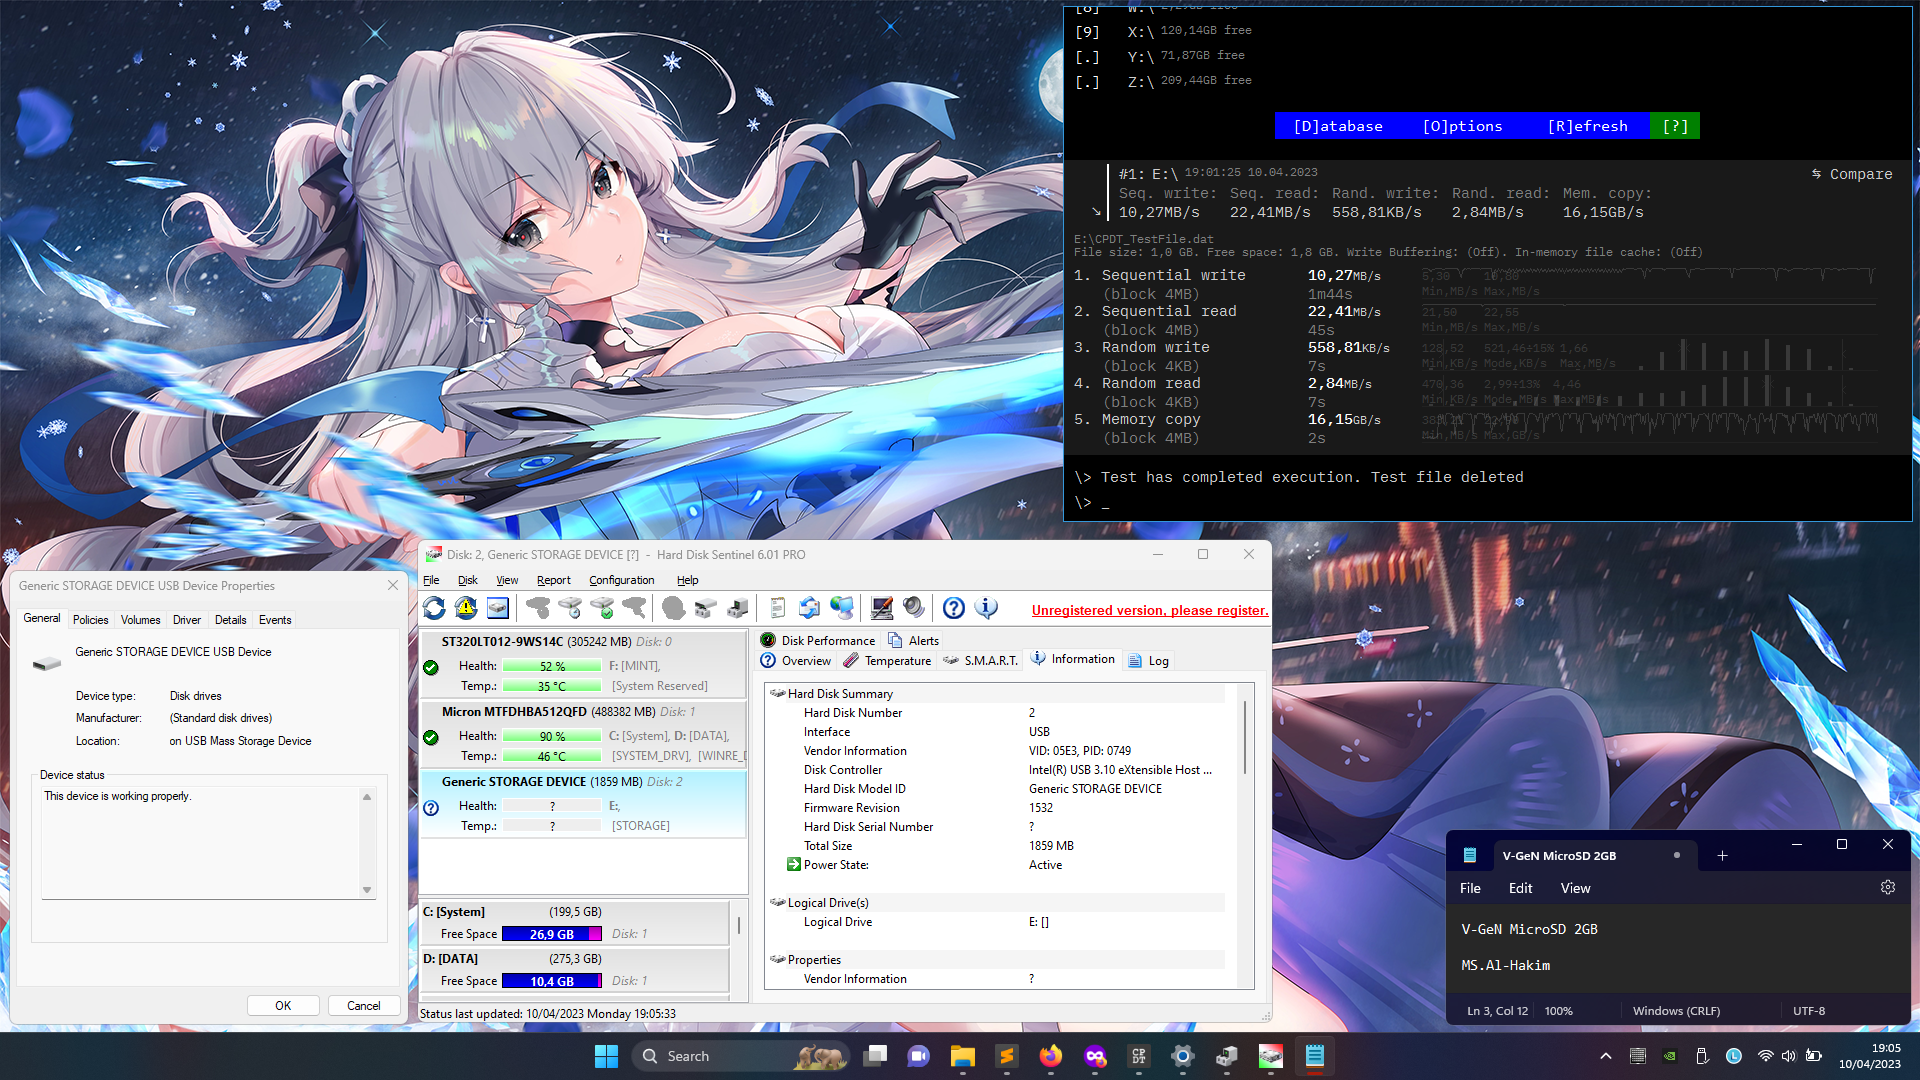Click the [D]atabase button in benchmark window
Viewport: 1920px width, 1080px height.
point(1338,126)
